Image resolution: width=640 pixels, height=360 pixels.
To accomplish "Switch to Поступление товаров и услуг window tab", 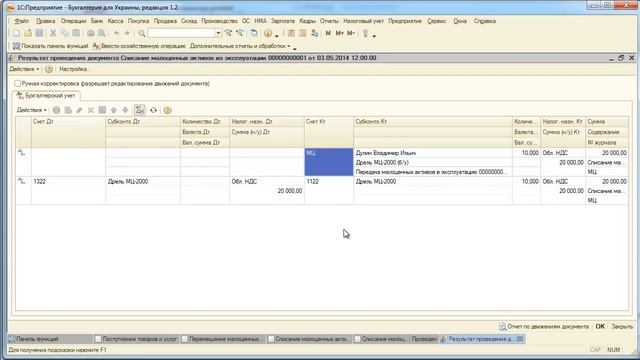I will pyautogui.click(x=136, y=339).
